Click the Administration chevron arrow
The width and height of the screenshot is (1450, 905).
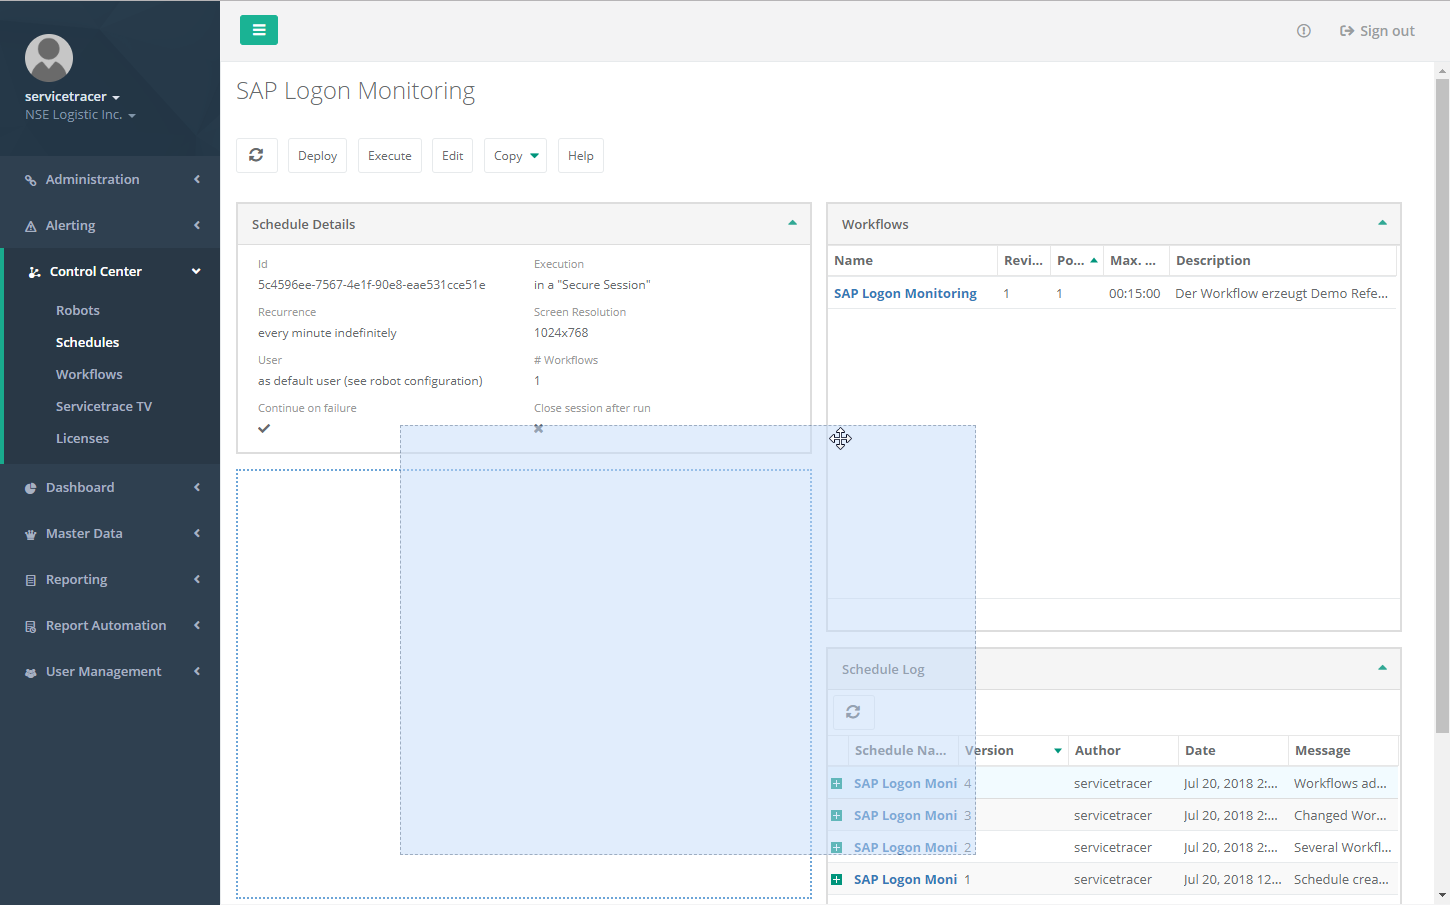click(x=197, y=179)
